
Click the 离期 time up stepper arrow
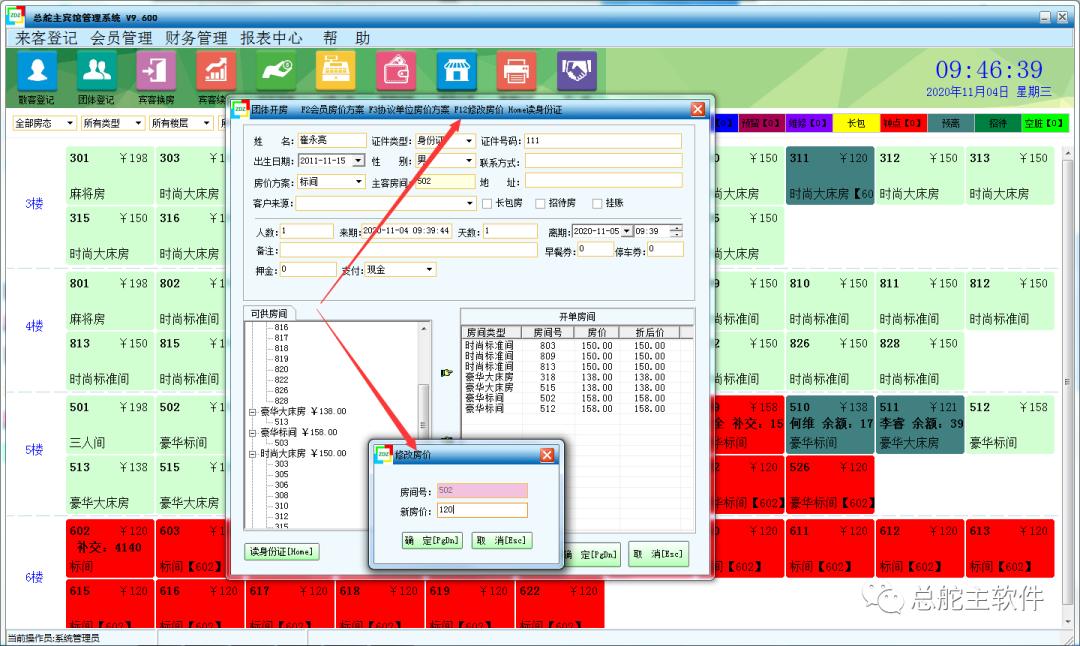(677, 226)
